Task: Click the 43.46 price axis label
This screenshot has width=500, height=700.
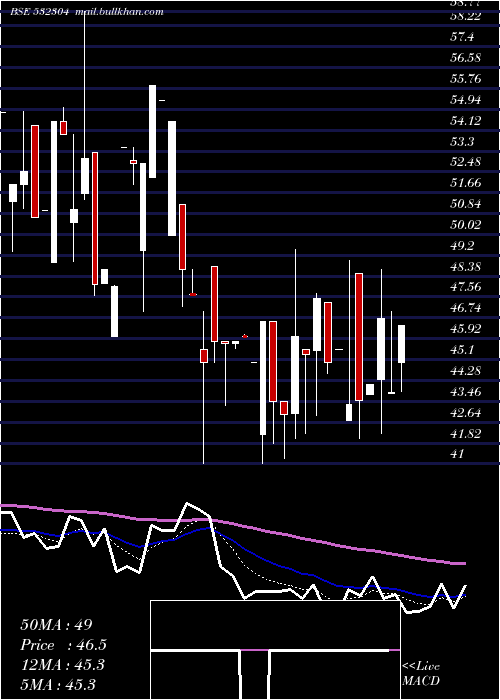Action: pyautogui.click(x=466, y=392)
